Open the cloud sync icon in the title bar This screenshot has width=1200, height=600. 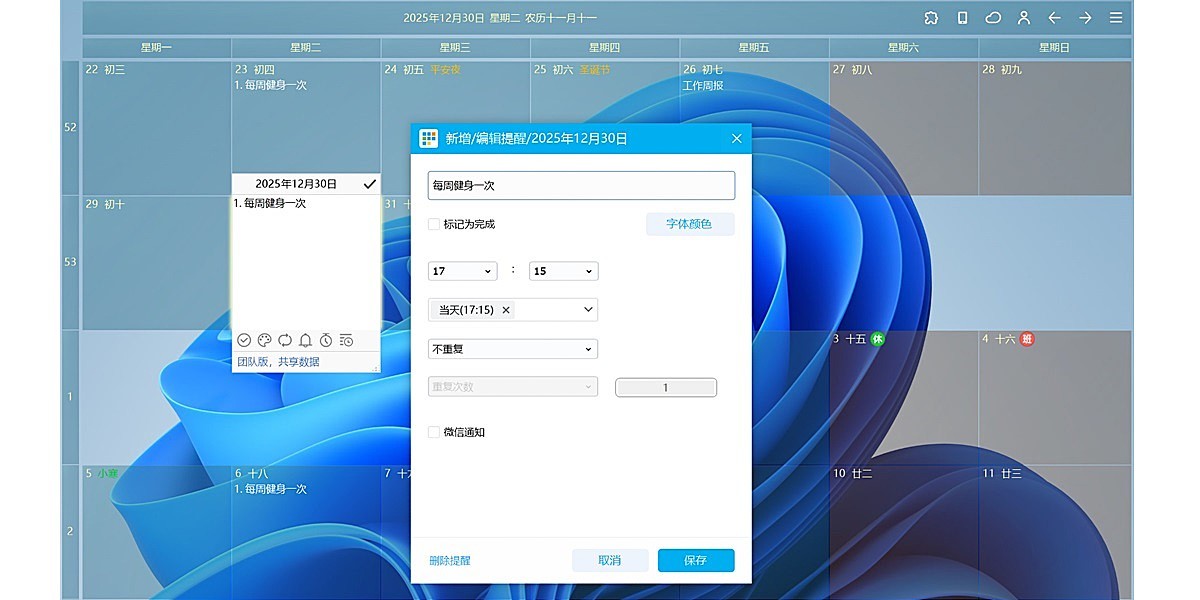coord(993,17)
